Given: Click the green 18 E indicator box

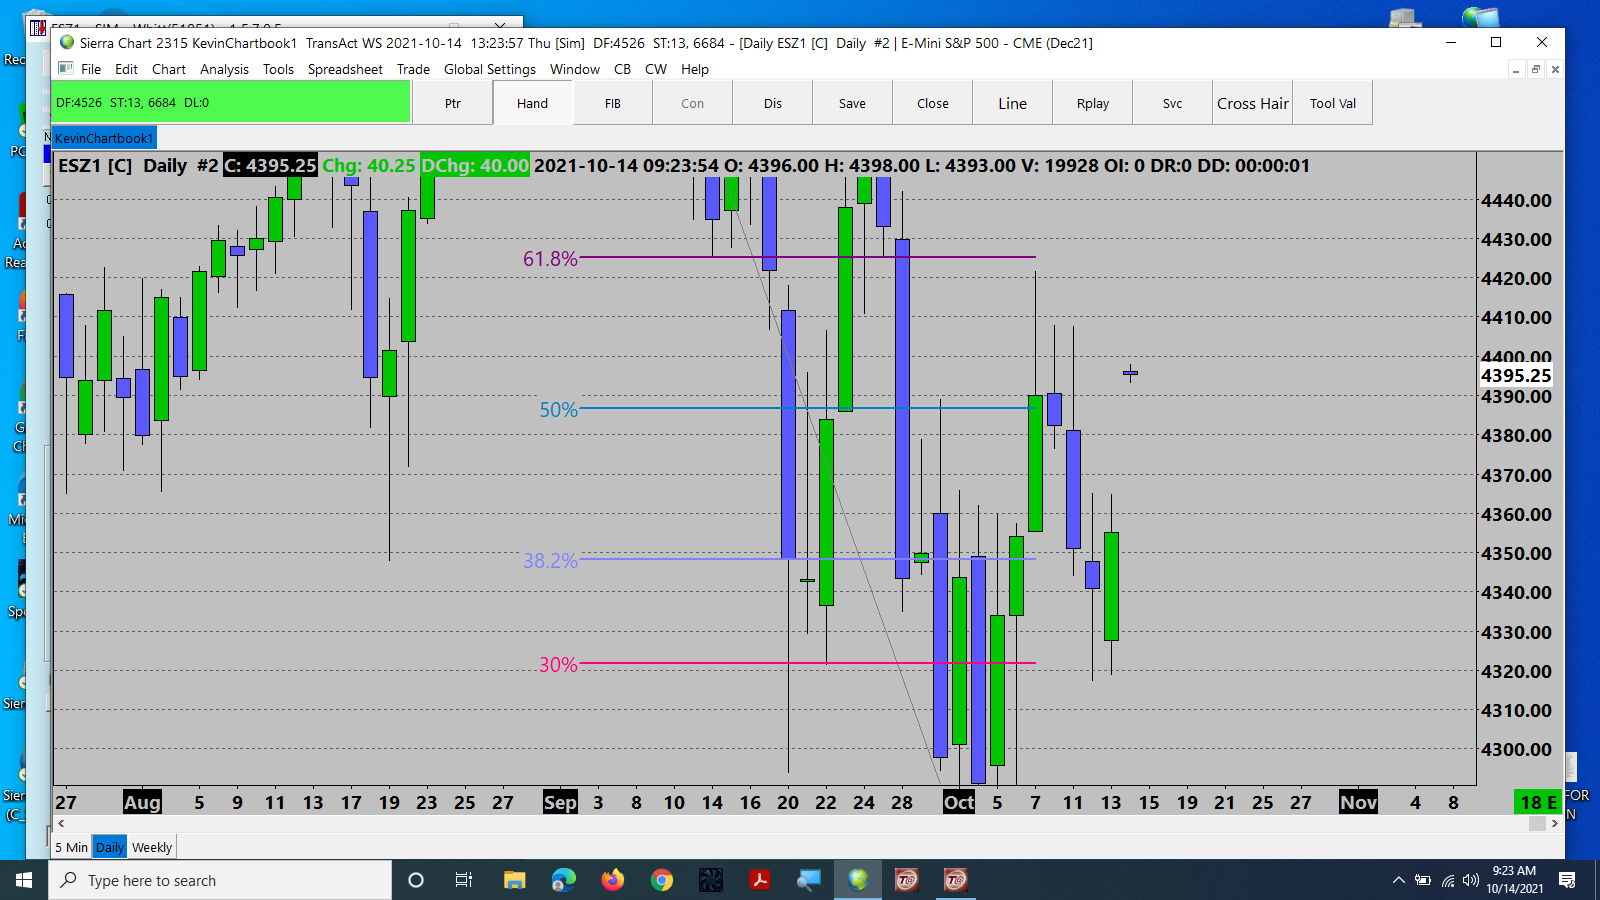Looking at the screenshot, I should 1538,802.
